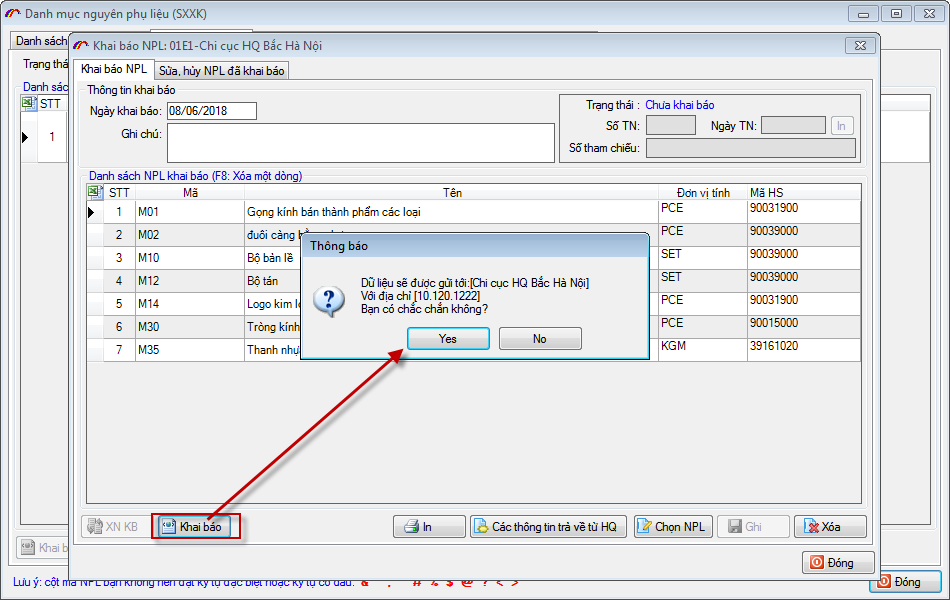Click Yes in the Thông báo dialog
Image resolution: width=950 pixels, height=600 pixels.
point(448,339)
